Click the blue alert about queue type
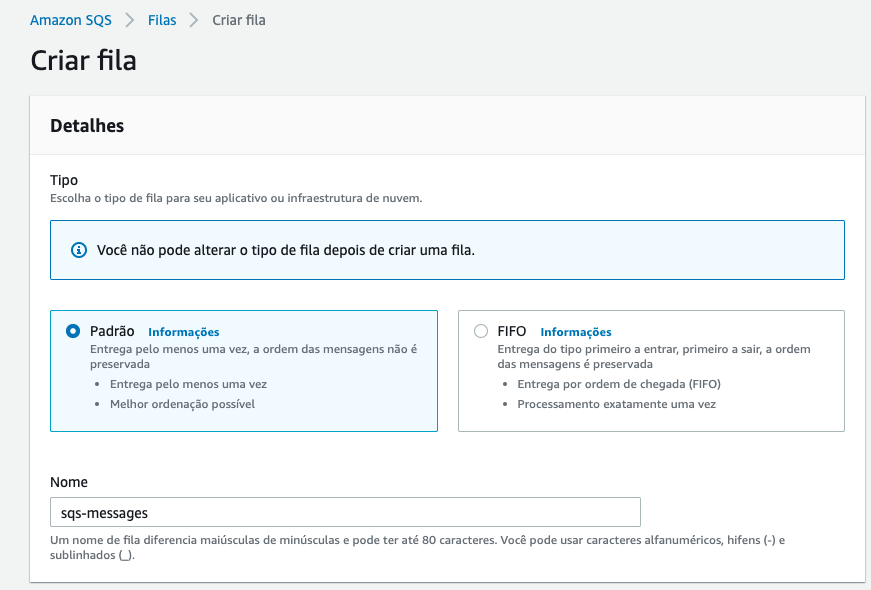This screenshot has height=590, width=871. (447, 250)
